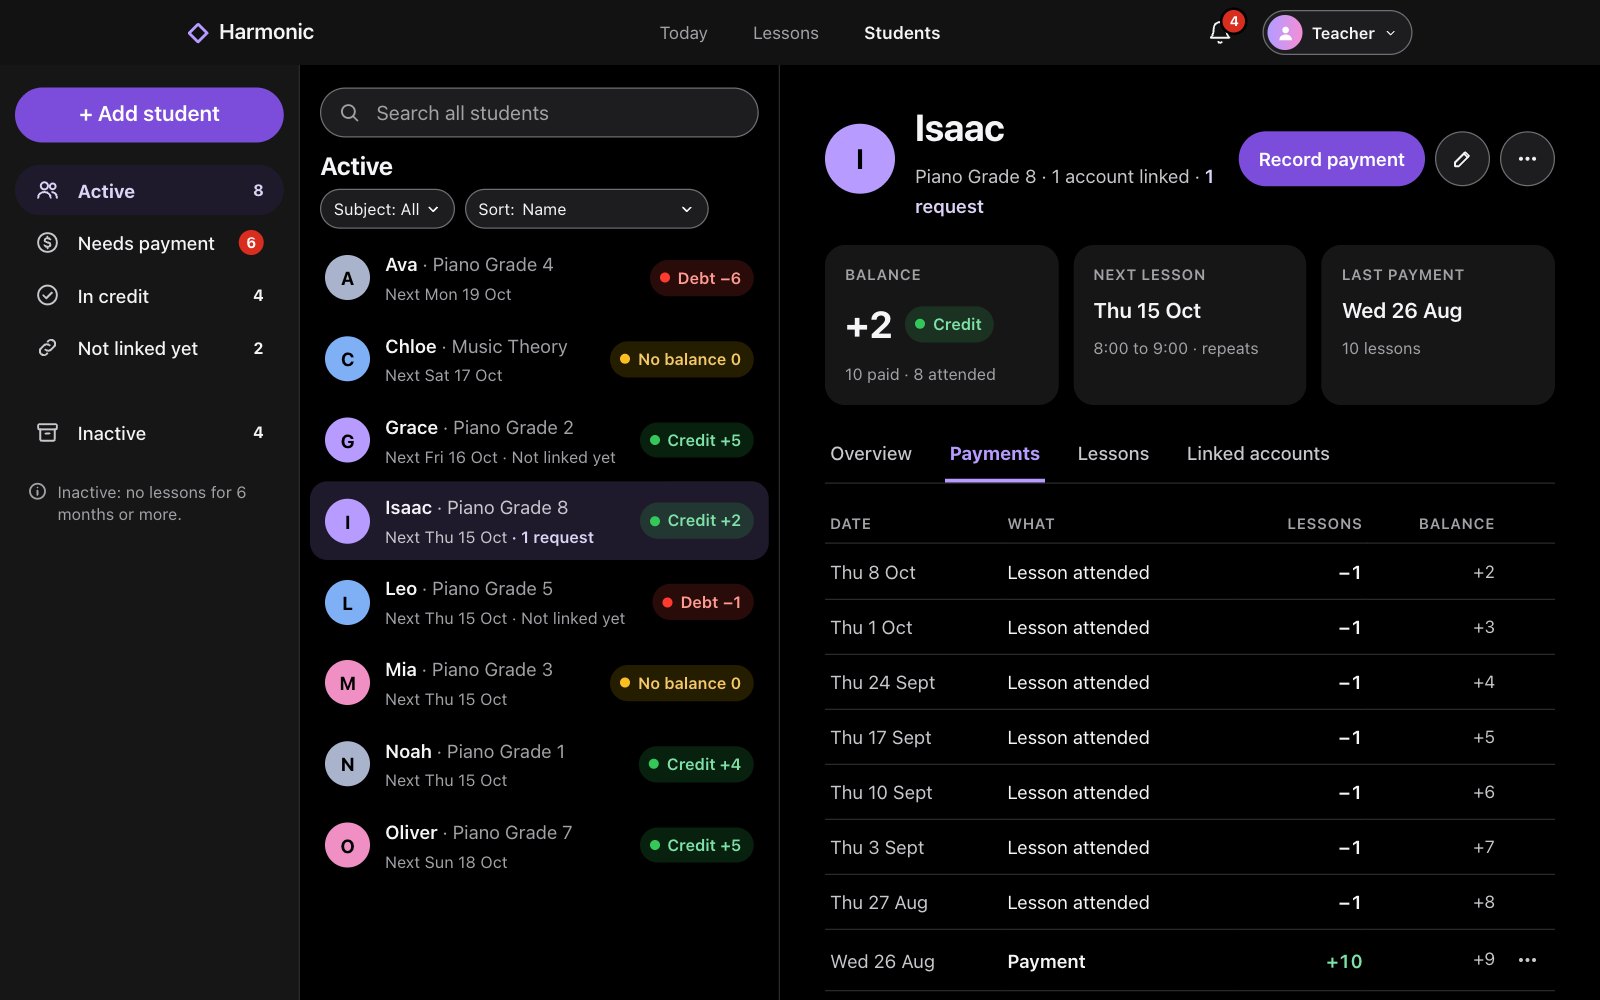Expand the Teacher account menu chevron
The image size is (1600, 1000).
[1390, 33]
